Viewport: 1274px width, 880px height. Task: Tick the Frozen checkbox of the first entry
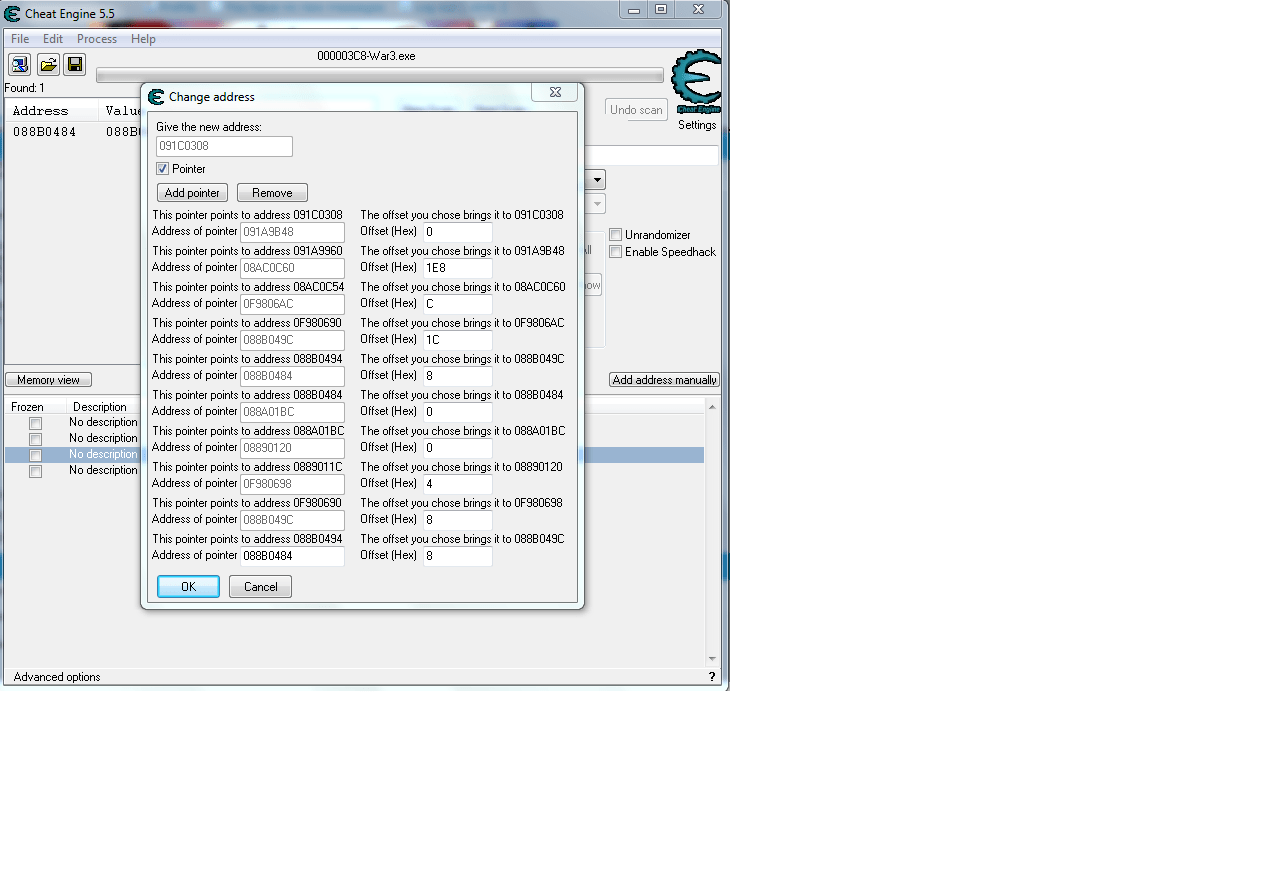click(36, 423)
